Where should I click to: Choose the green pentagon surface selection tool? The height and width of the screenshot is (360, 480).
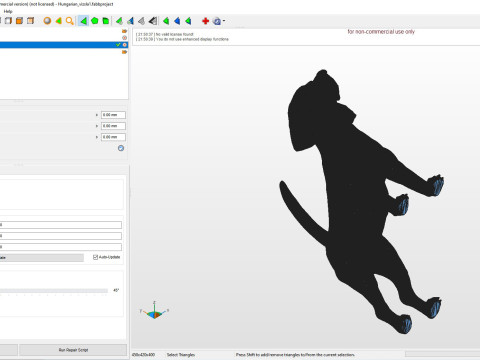click(x=95, y=21)
